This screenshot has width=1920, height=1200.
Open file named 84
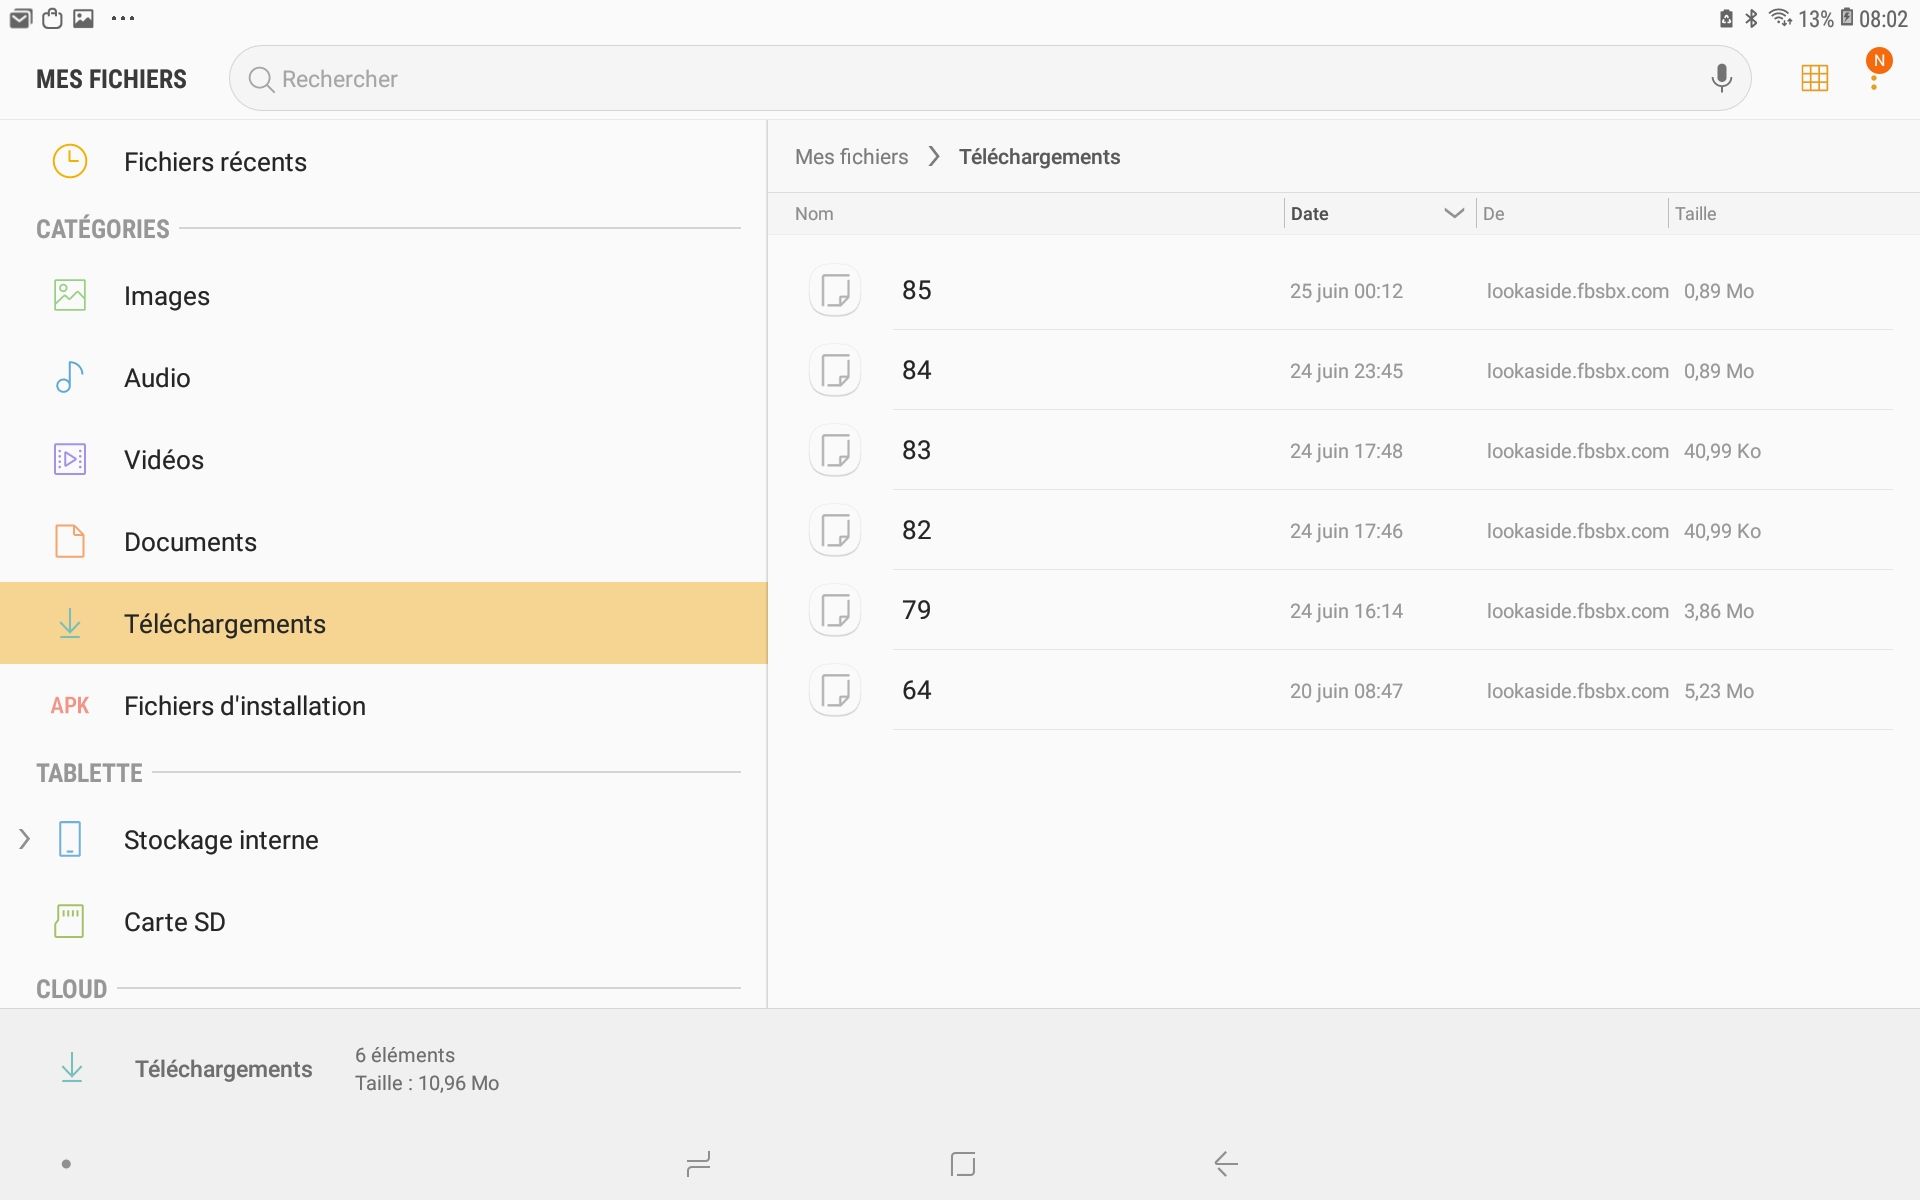pyautogui.click(x=916, y=370)
